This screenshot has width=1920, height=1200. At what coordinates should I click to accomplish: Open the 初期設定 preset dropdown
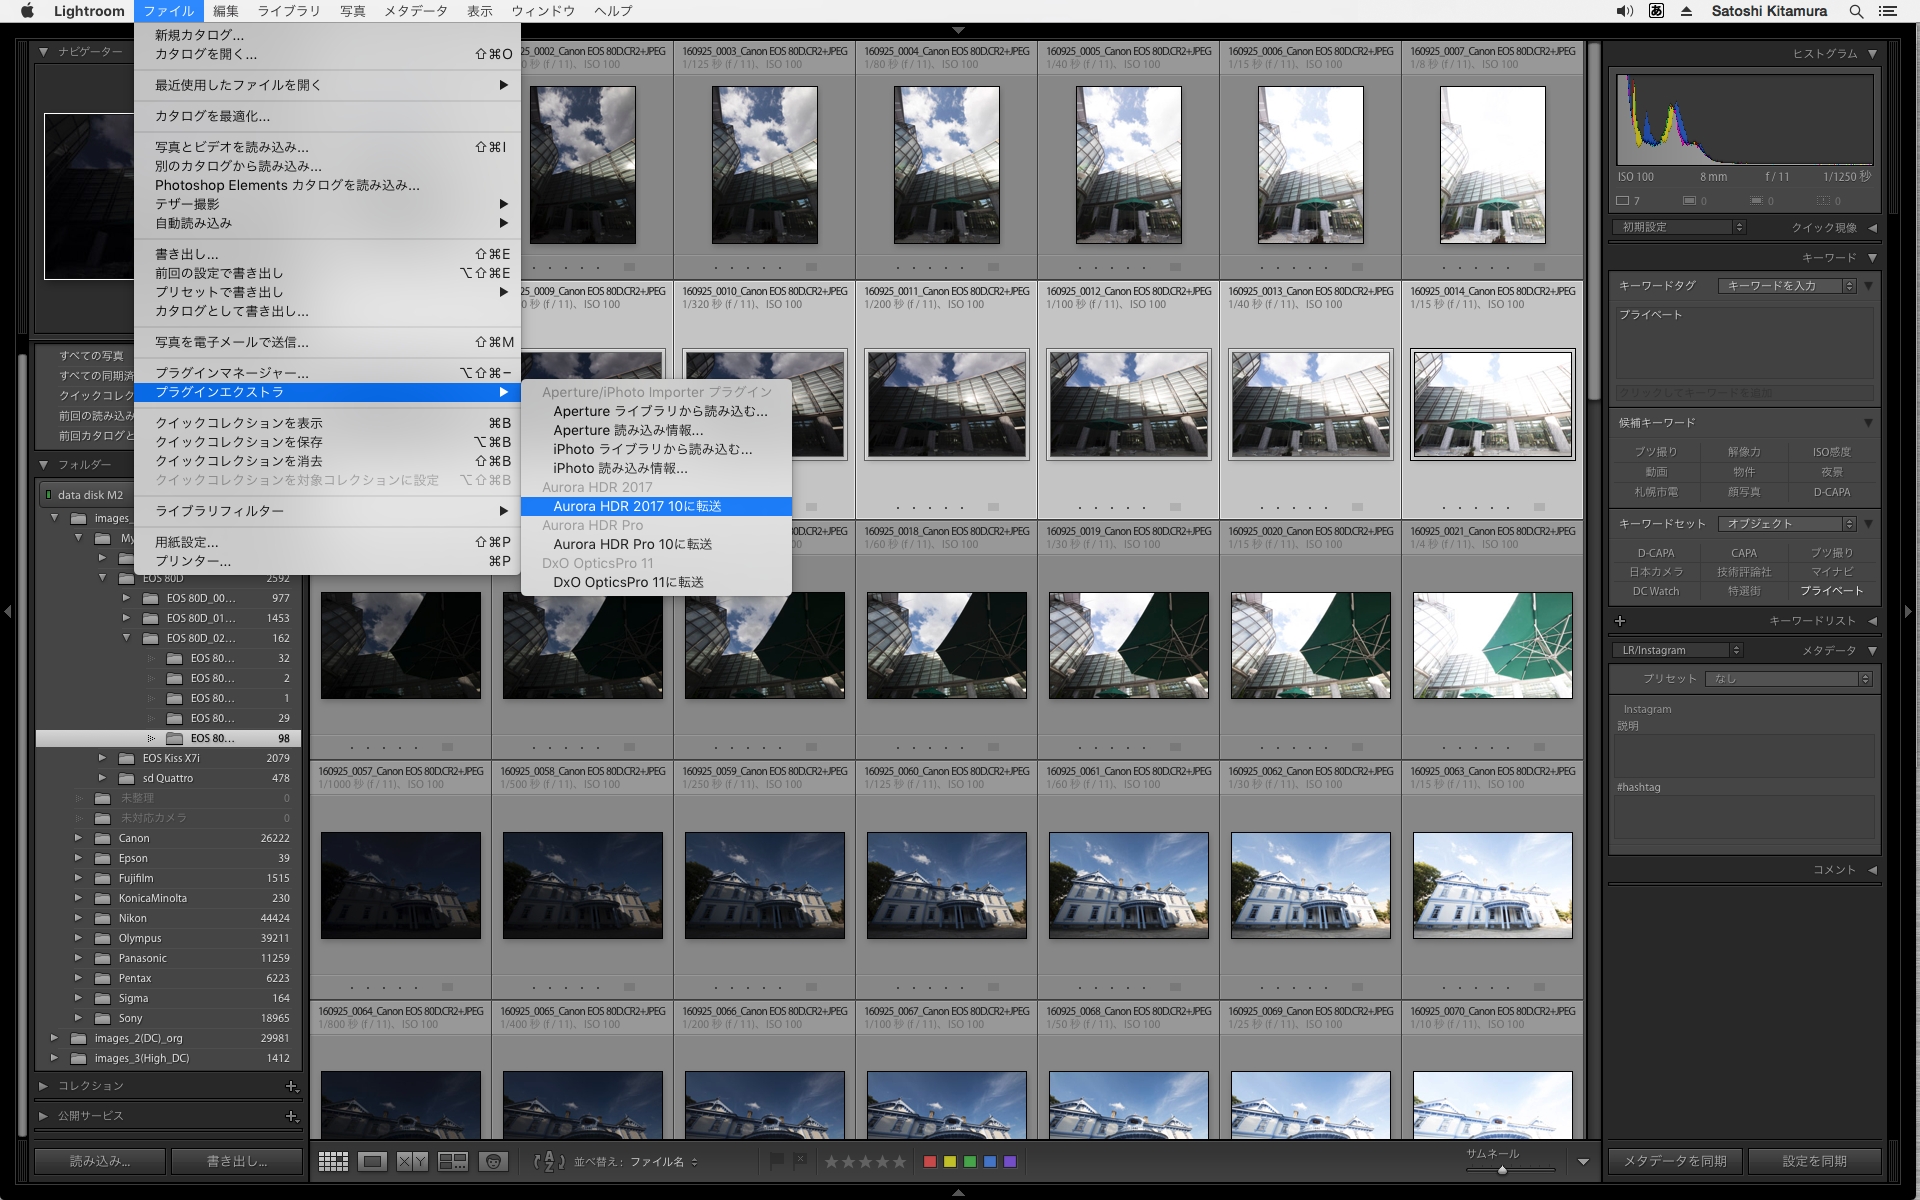coord(1679,227)
